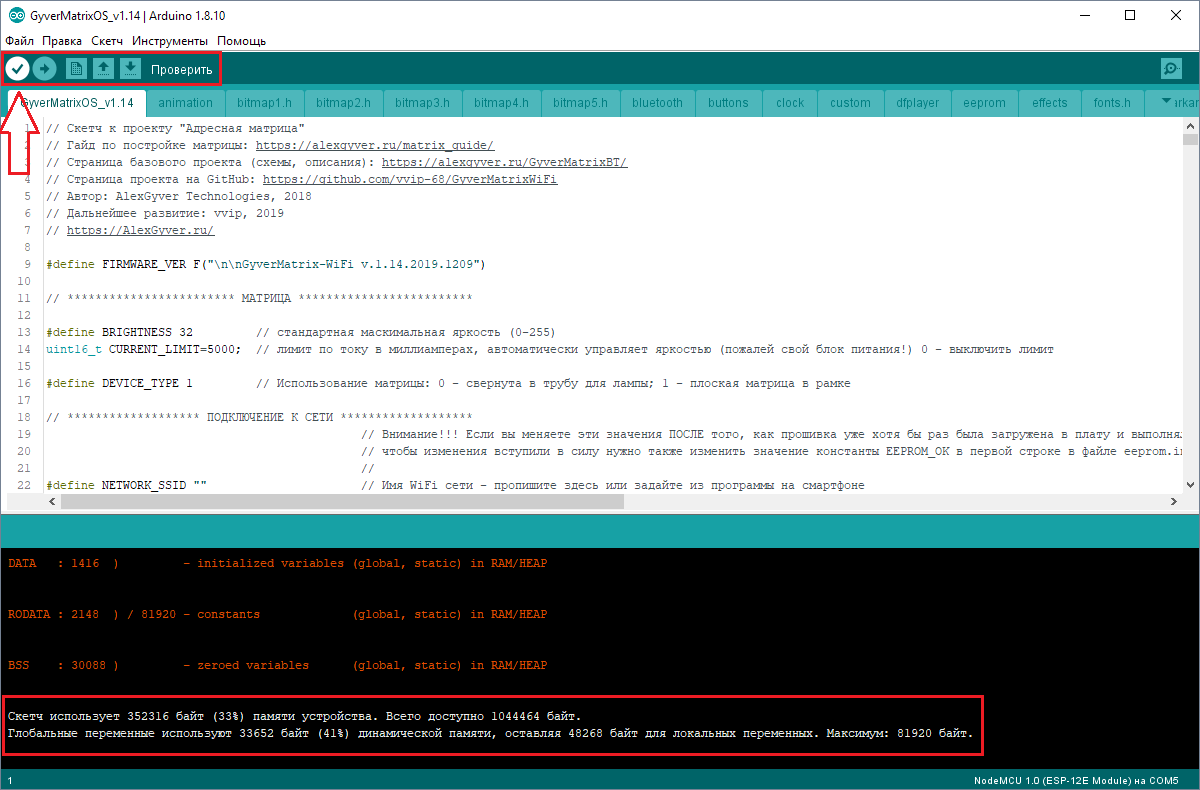1200x790 pixels.
Task: Switch to the fonts.h tab
Action: click(x=1113, y=103)
